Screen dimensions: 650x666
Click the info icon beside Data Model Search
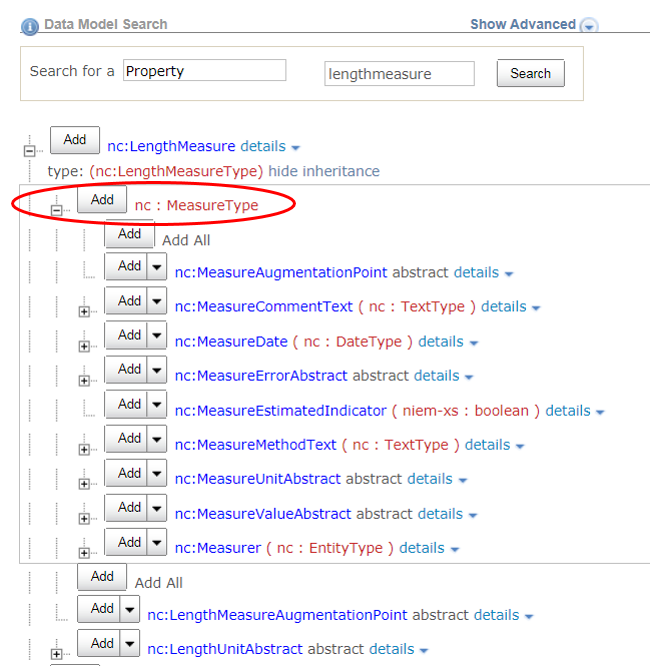coord(30,25)
